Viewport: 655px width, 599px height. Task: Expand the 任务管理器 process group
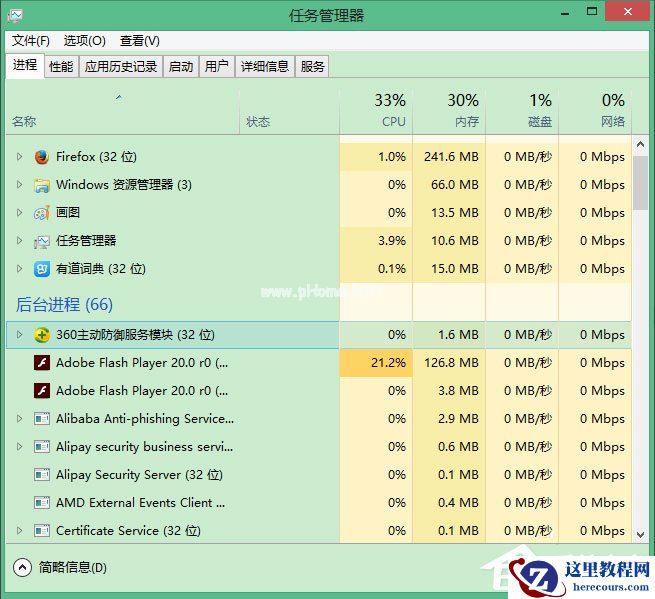point(19,241)
